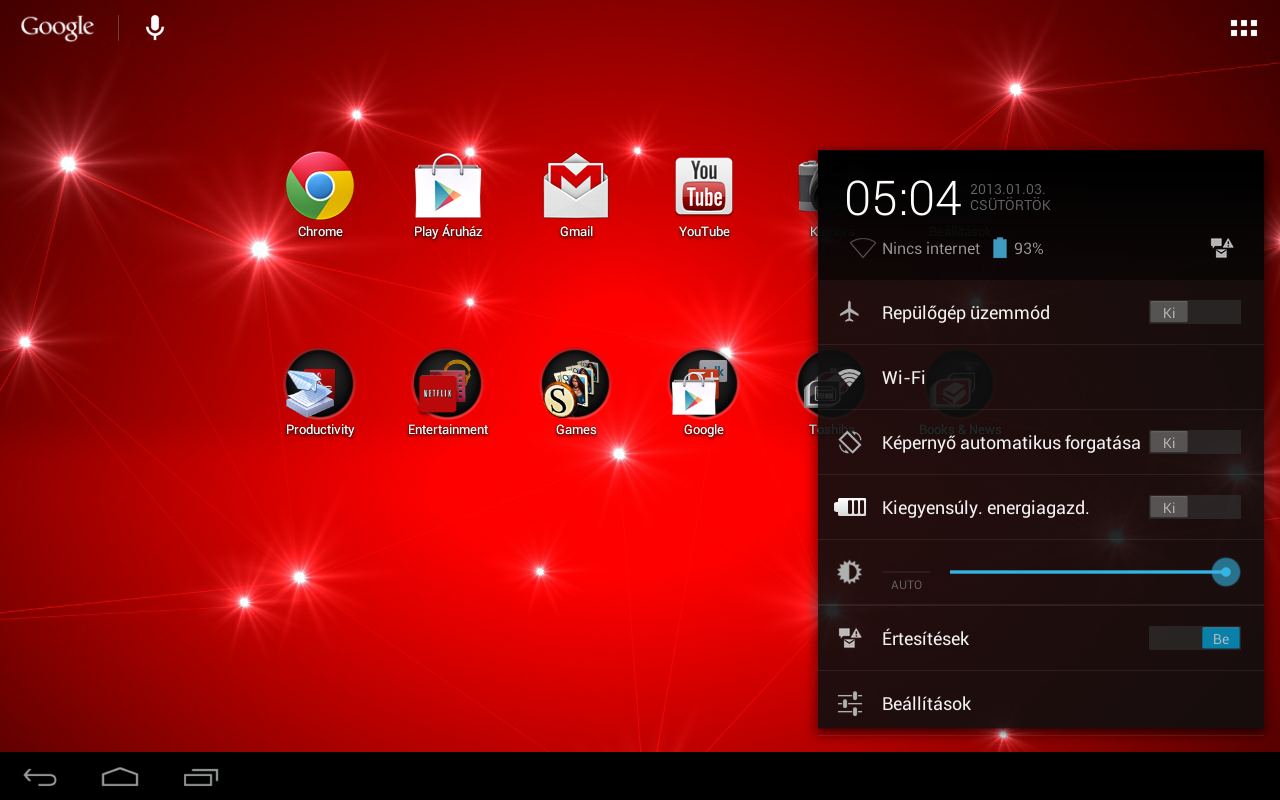This screenshot has height=800, width=1280.
Task: Start voice search with microphone icon
Action: 155,28
